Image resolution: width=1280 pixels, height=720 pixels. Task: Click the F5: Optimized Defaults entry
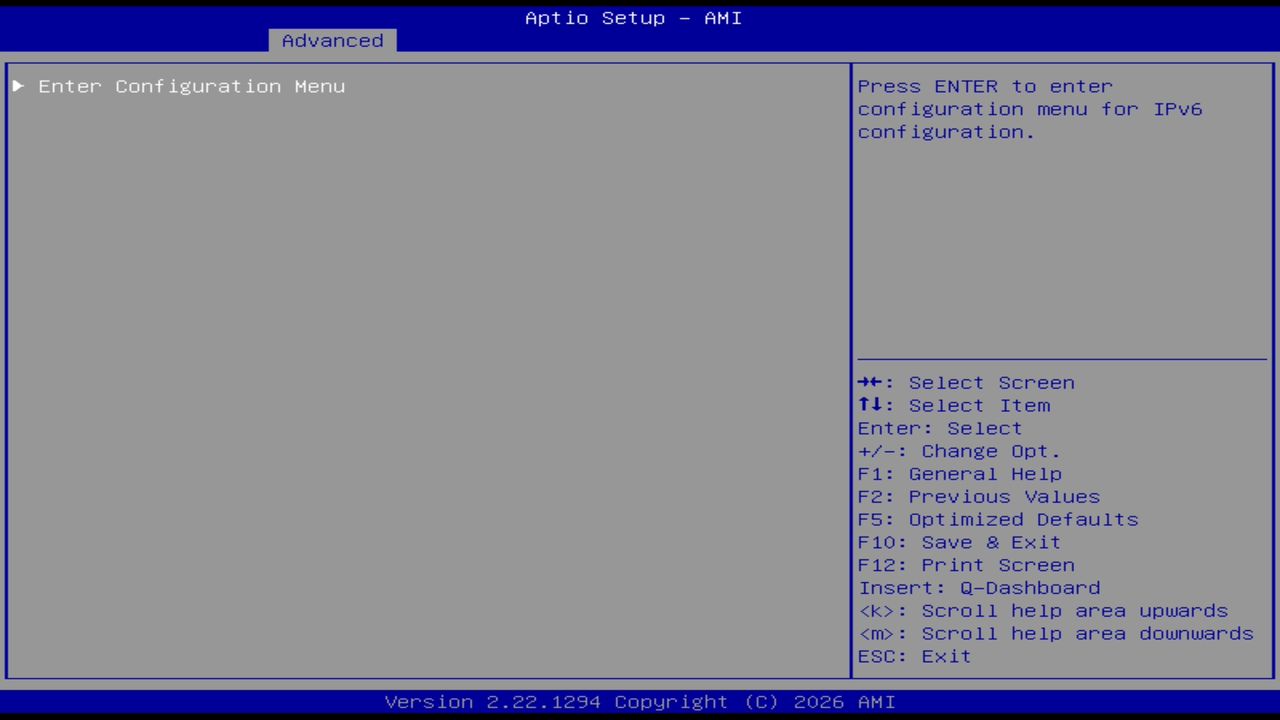(x=997, y=519)
